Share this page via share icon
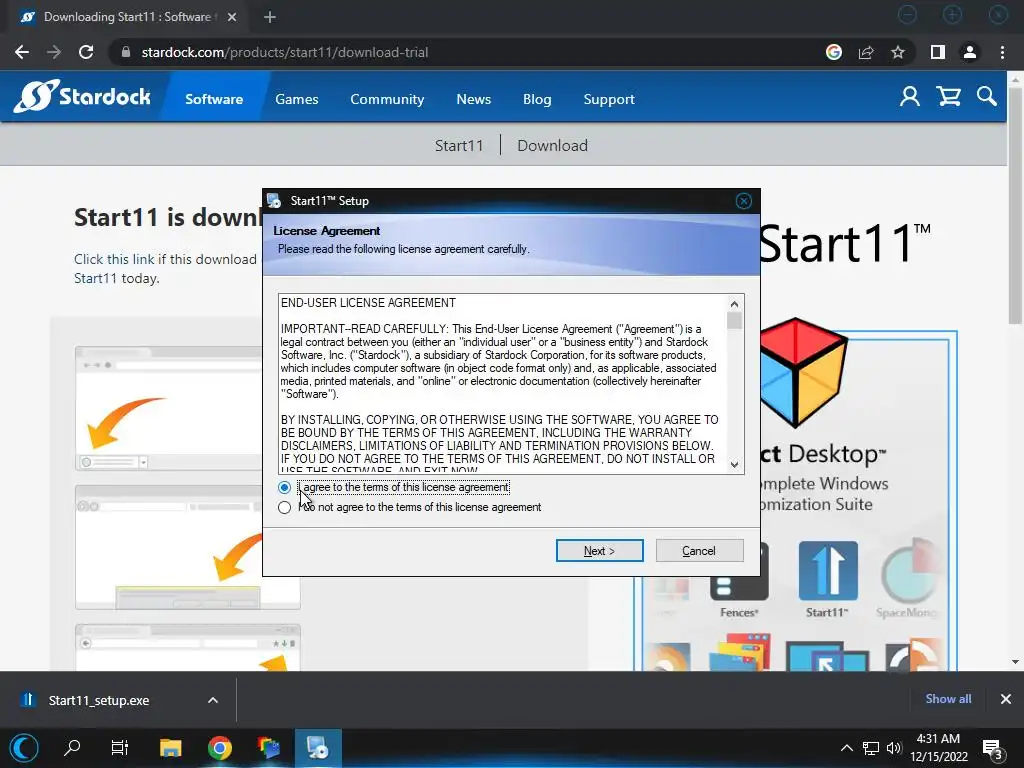Viewport: 1024px width, 768px height. click(866, 52)
